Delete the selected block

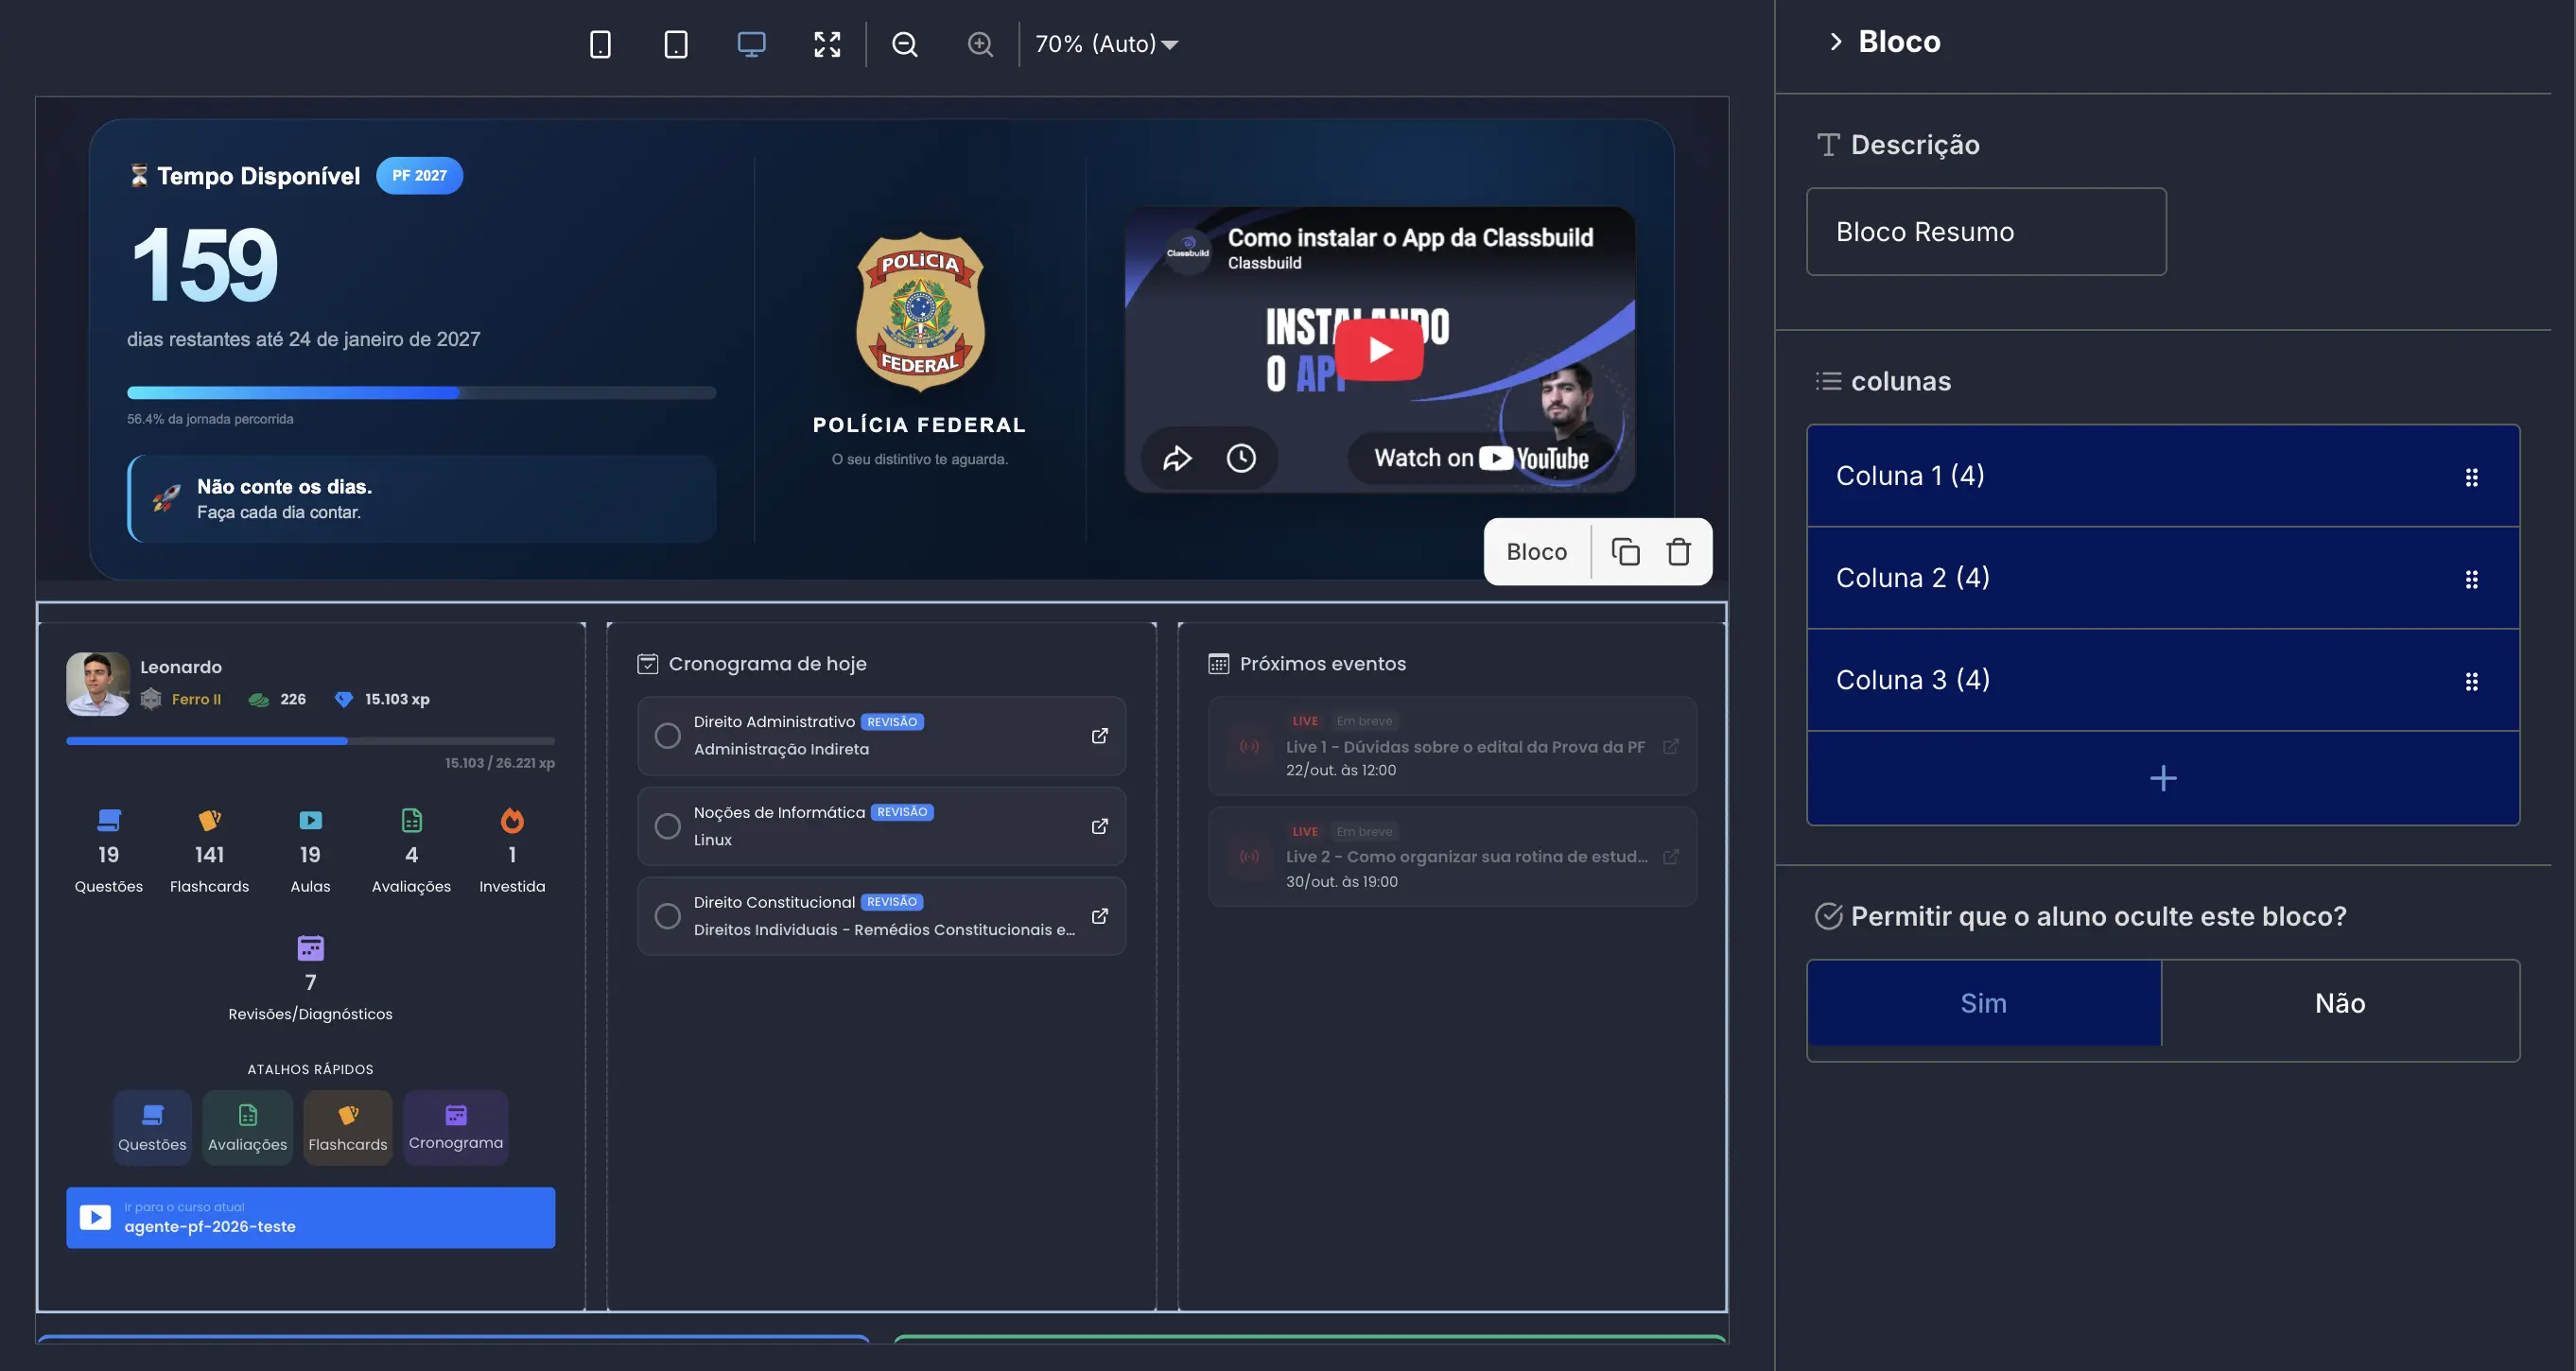[1679, 552]
